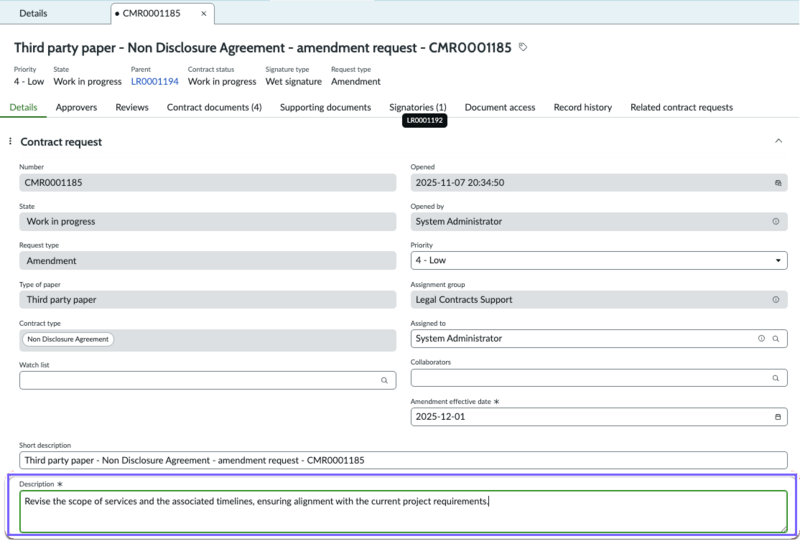Screen dimensions: 800x541
Task: View info icon in Assigned to field
Action: pyautogui.click(x=761, y=338)
